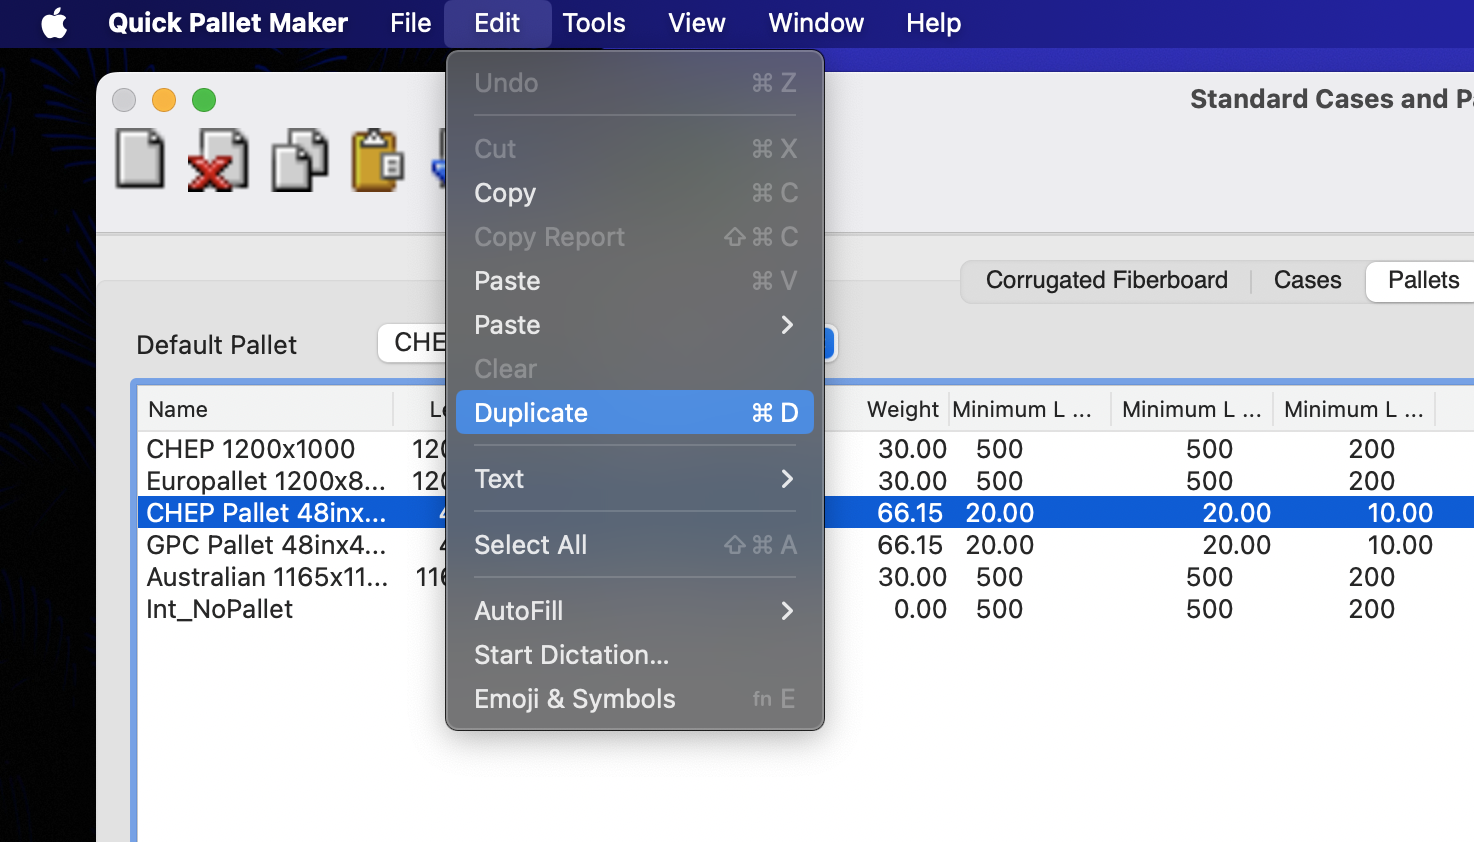Sort by the Name column header
1474x842 pixels.
[x=265, y=409]
